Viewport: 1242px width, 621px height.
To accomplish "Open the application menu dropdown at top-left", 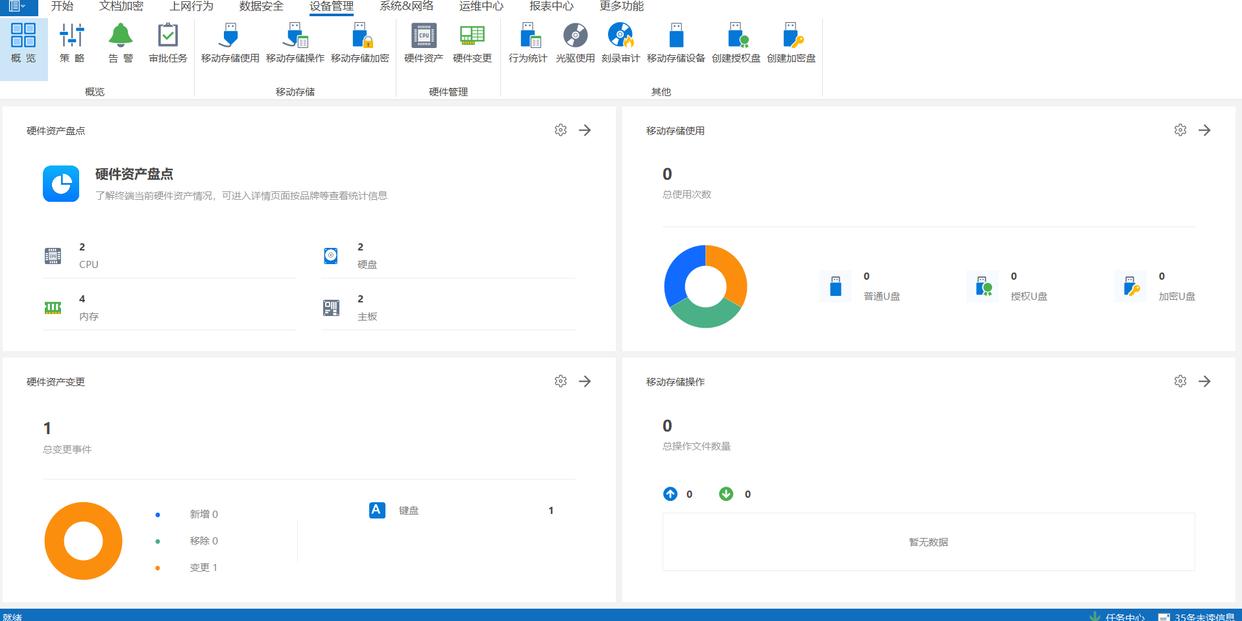I will [18, 6].
